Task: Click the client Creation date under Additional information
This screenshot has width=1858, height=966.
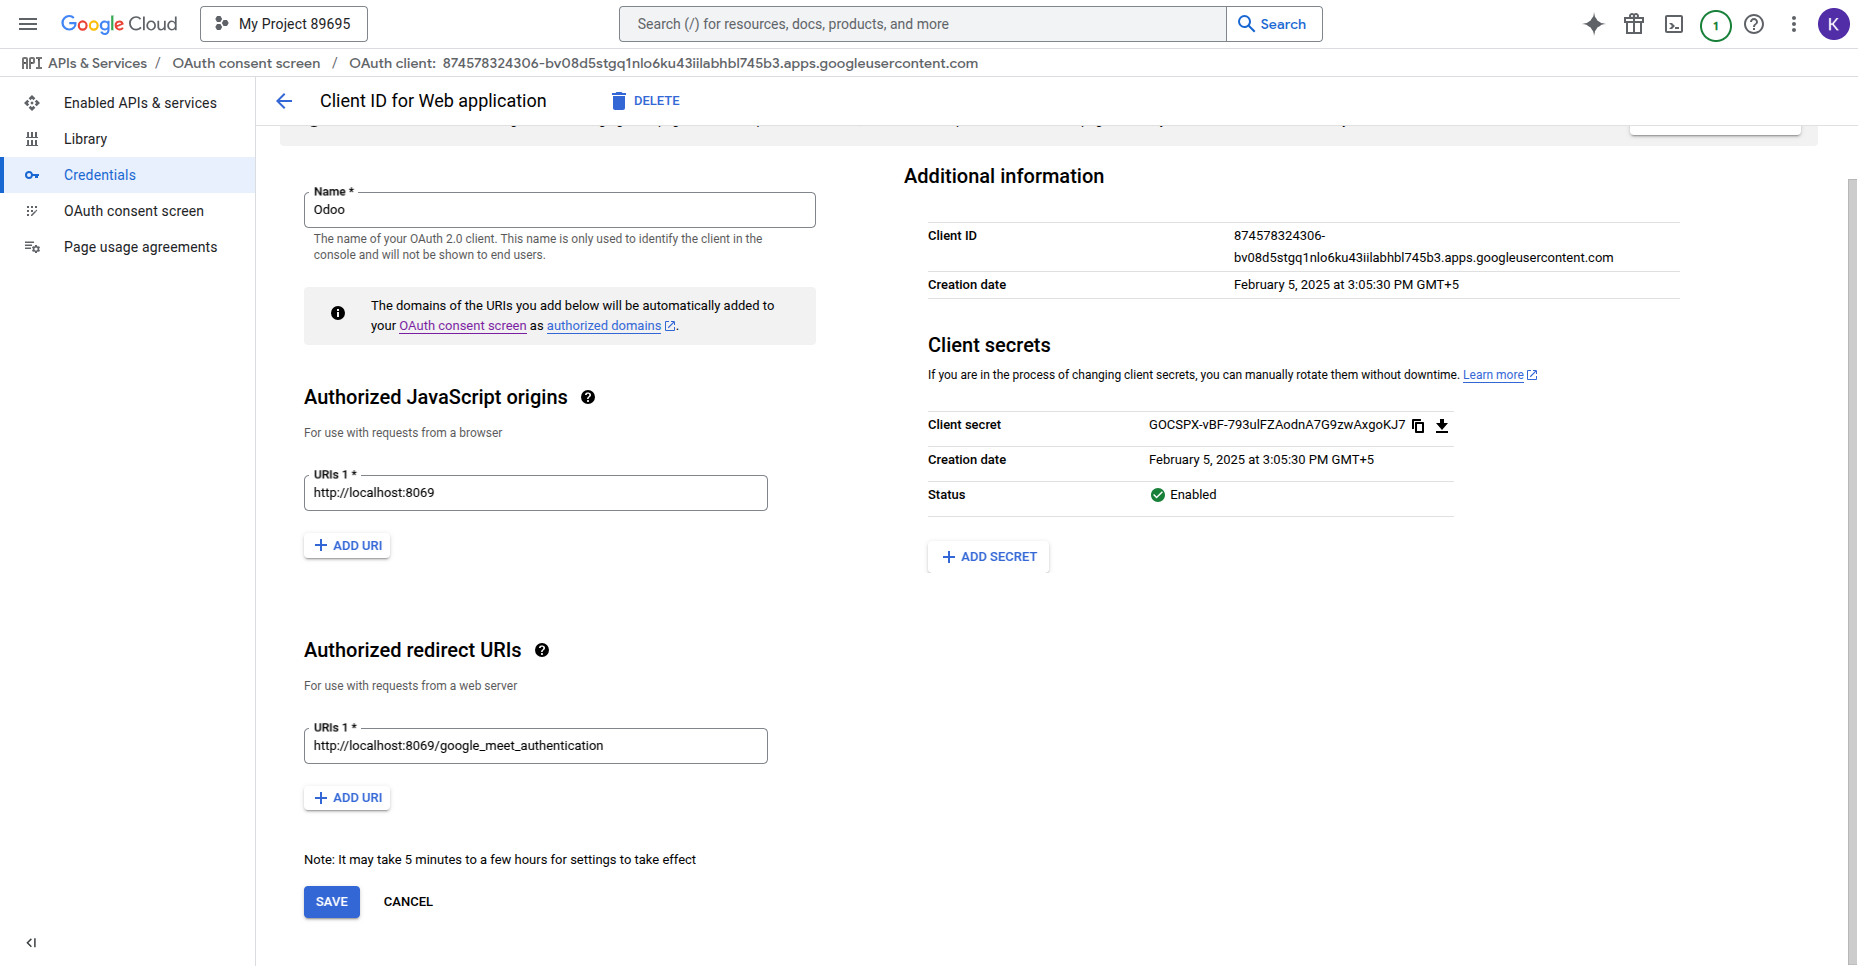Action: click(1346, 285)
